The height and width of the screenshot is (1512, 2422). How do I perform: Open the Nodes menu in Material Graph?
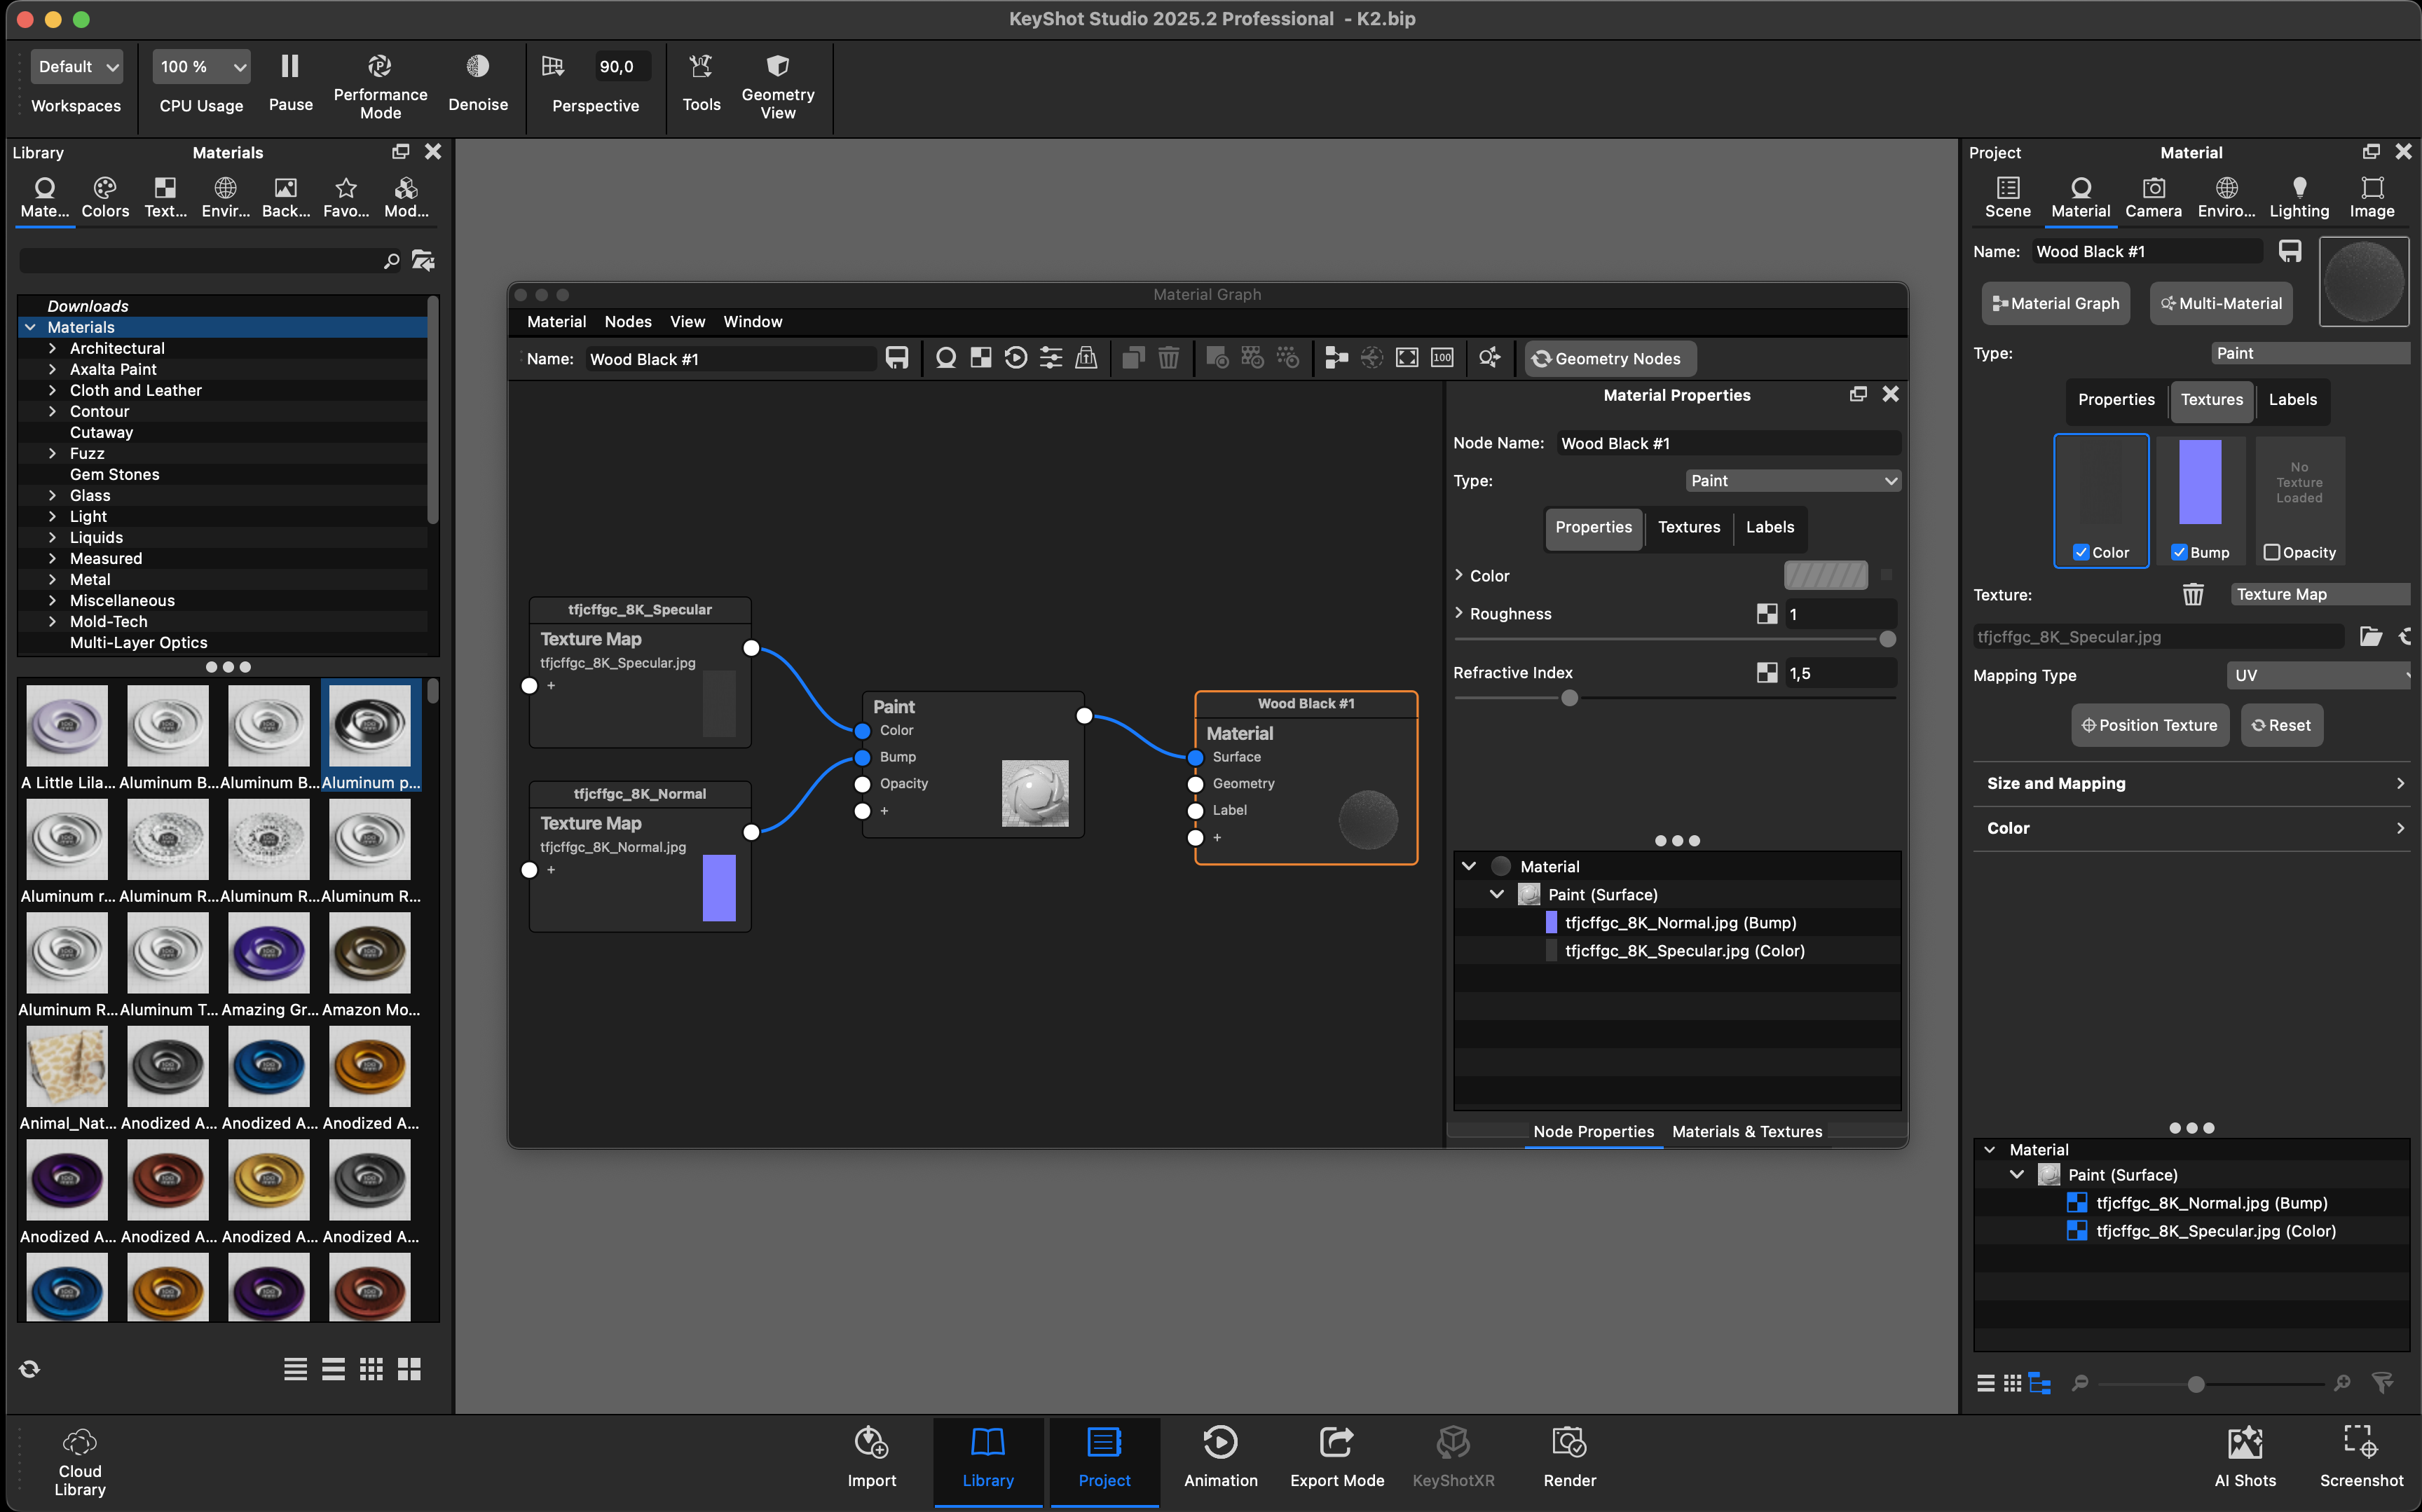tap(627, 322)
